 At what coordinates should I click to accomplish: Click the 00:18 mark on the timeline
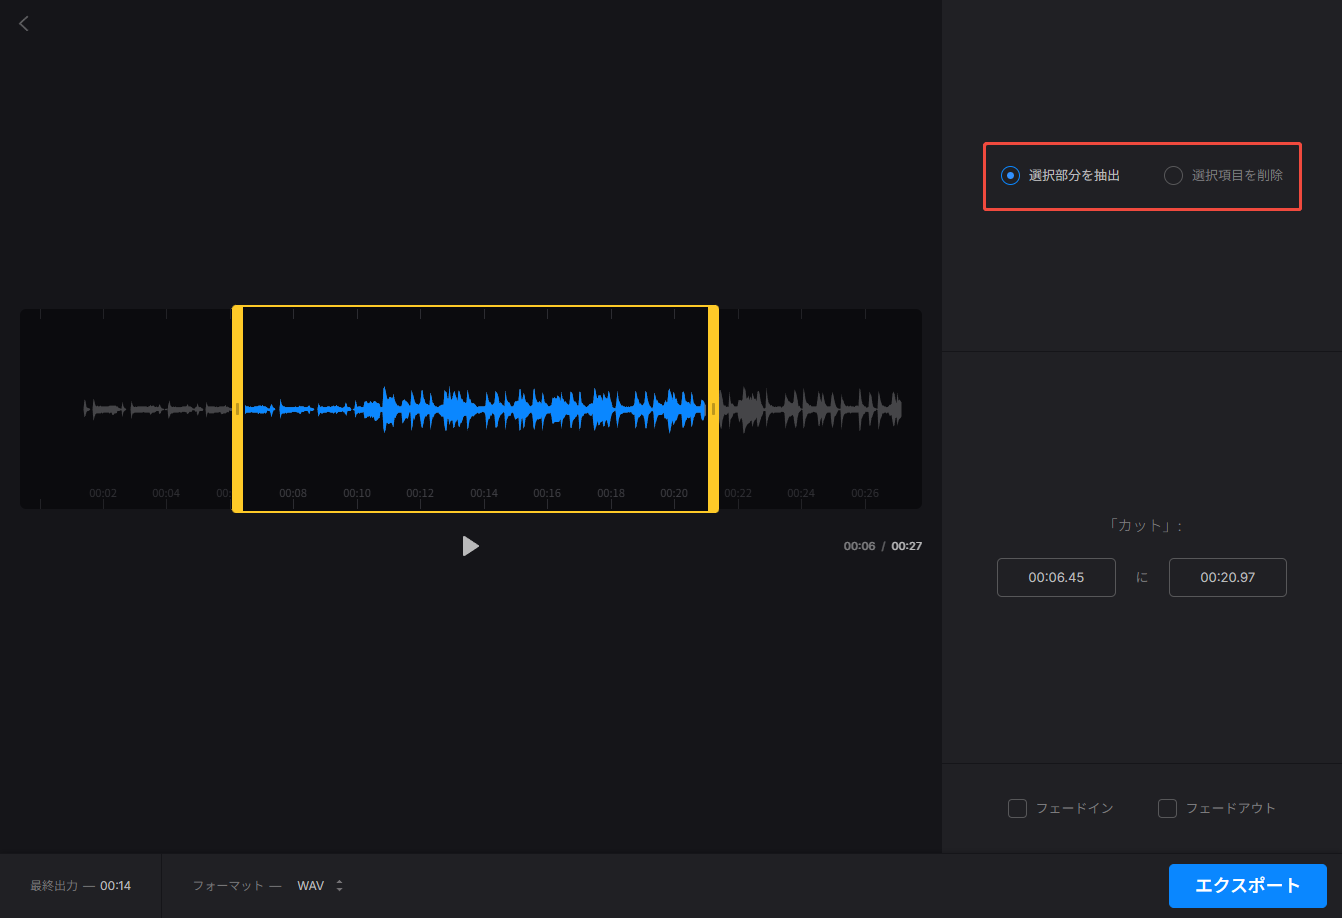tap(611, 493)
